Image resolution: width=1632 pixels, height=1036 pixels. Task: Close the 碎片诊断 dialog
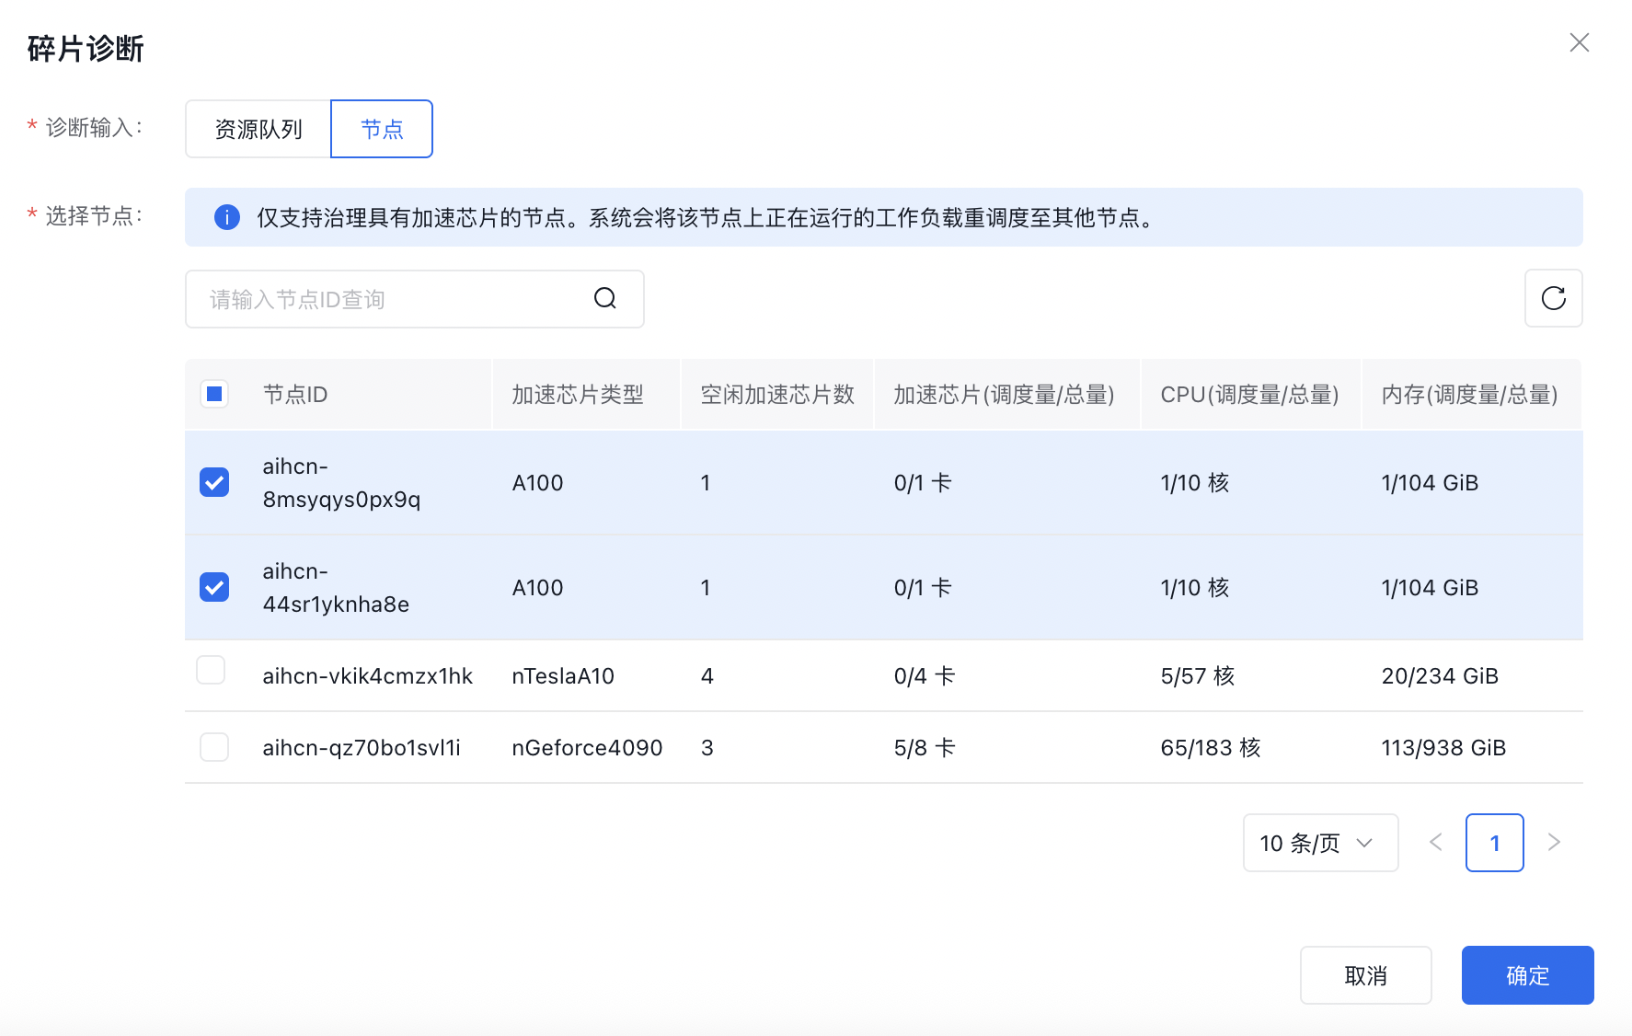coord(1579,43)
